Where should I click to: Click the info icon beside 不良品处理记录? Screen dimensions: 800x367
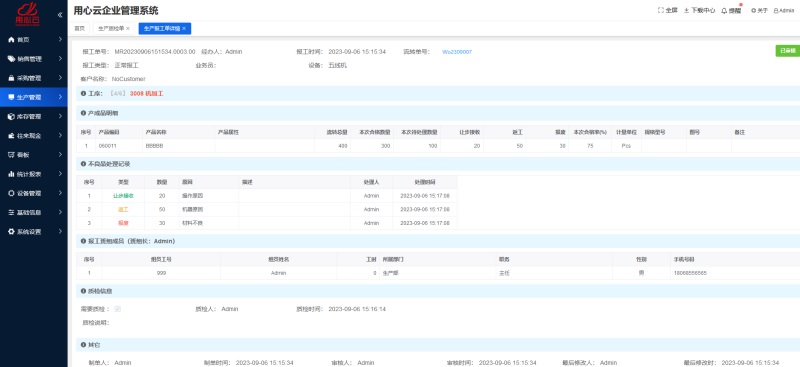coord(83,164)
